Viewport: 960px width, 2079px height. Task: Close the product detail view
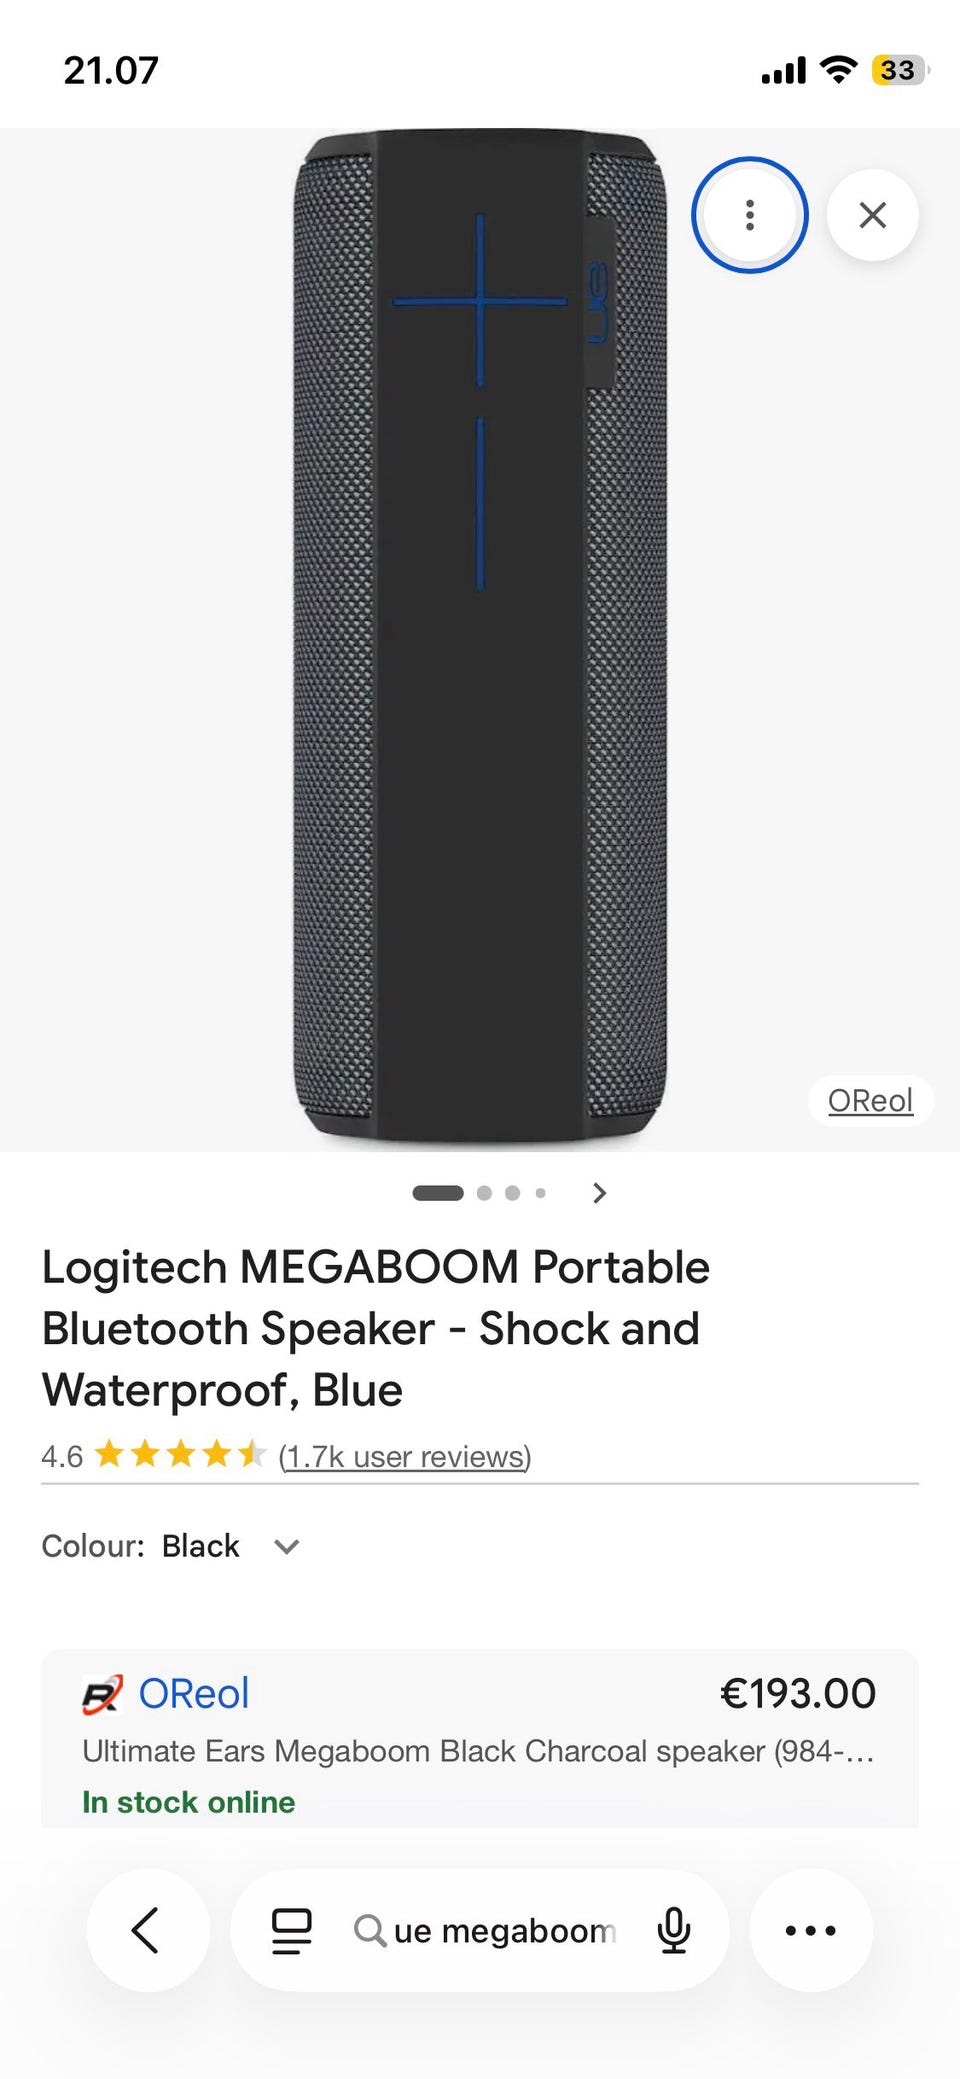872,215
